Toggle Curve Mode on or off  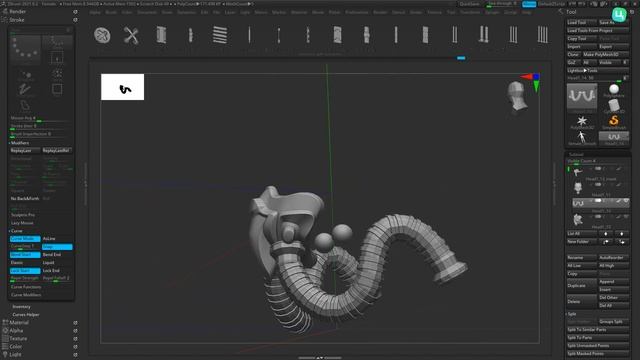pos(25,239)
